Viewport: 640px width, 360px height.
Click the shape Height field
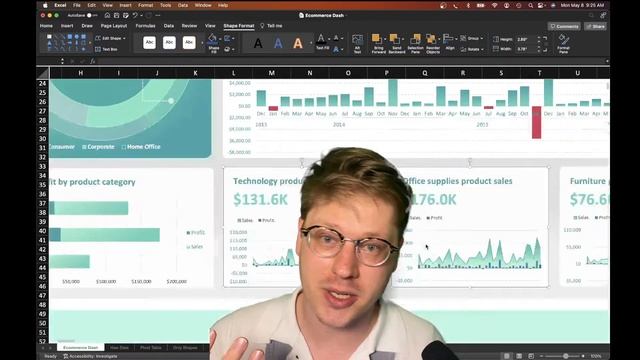526,39
